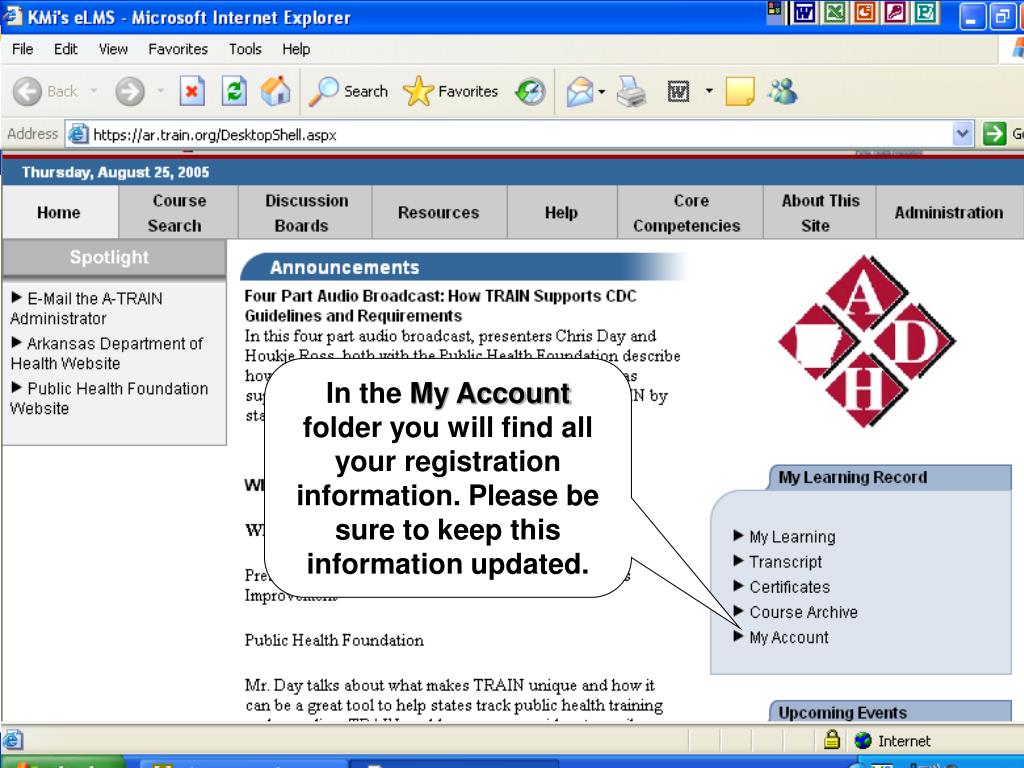Open the Resources tab
Screen dimensions: 1024x768
click(x=439, y=212)
